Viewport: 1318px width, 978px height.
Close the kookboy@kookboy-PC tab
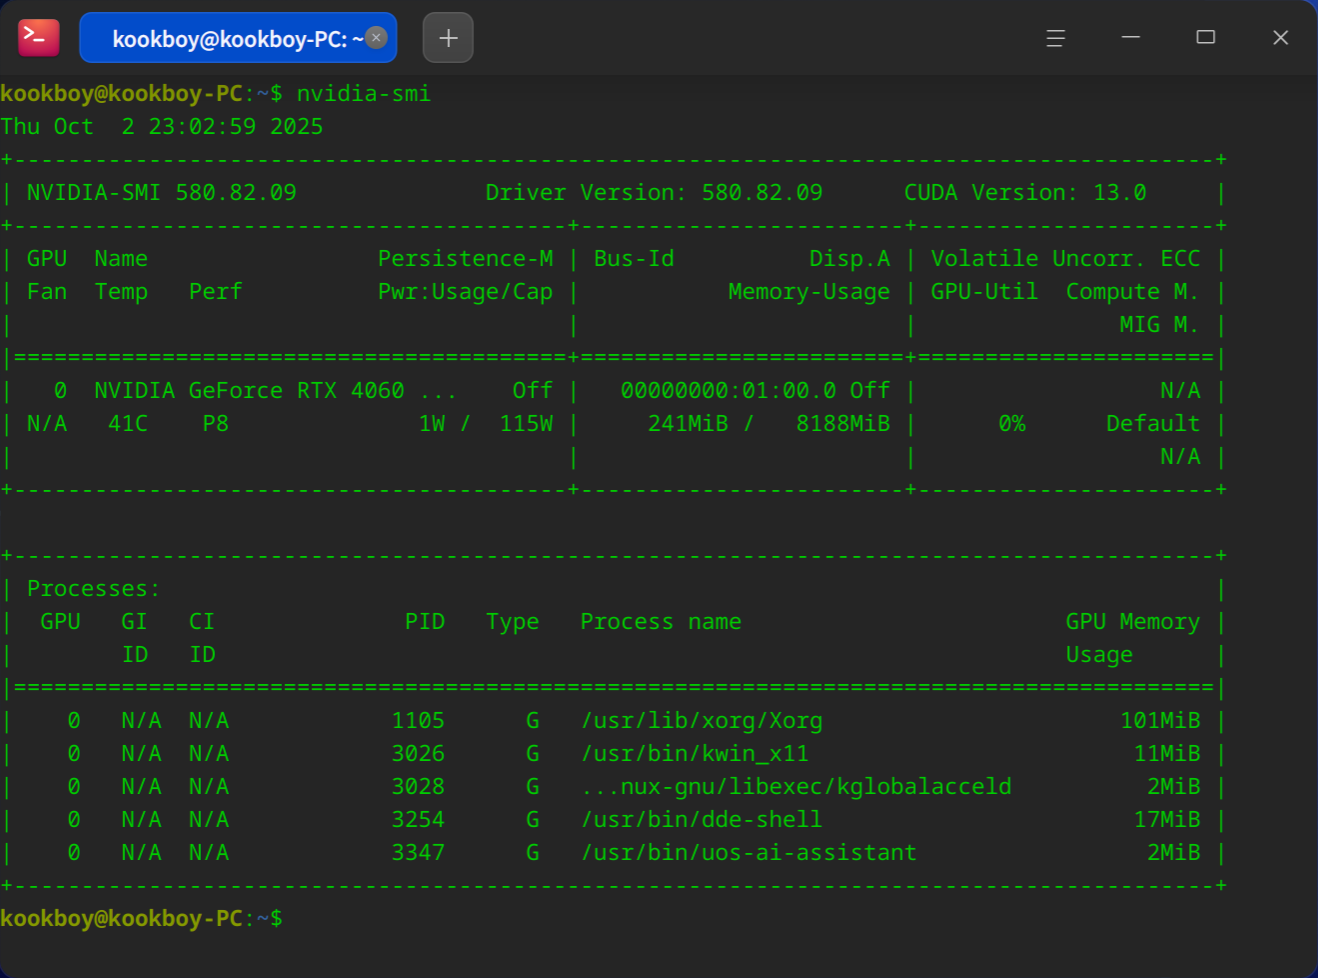[376, 38]
